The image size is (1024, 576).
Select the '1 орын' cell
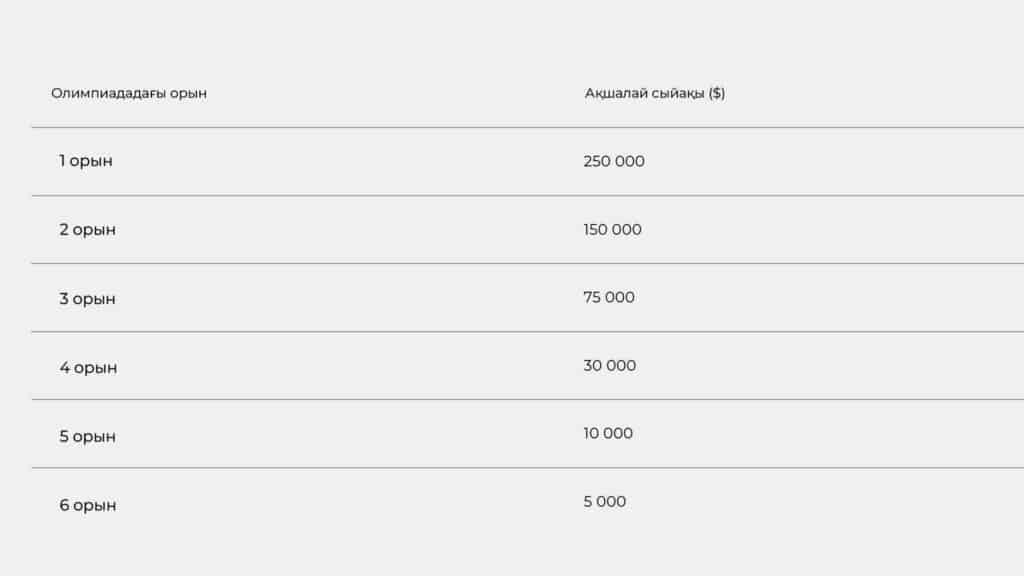point(86,161)
